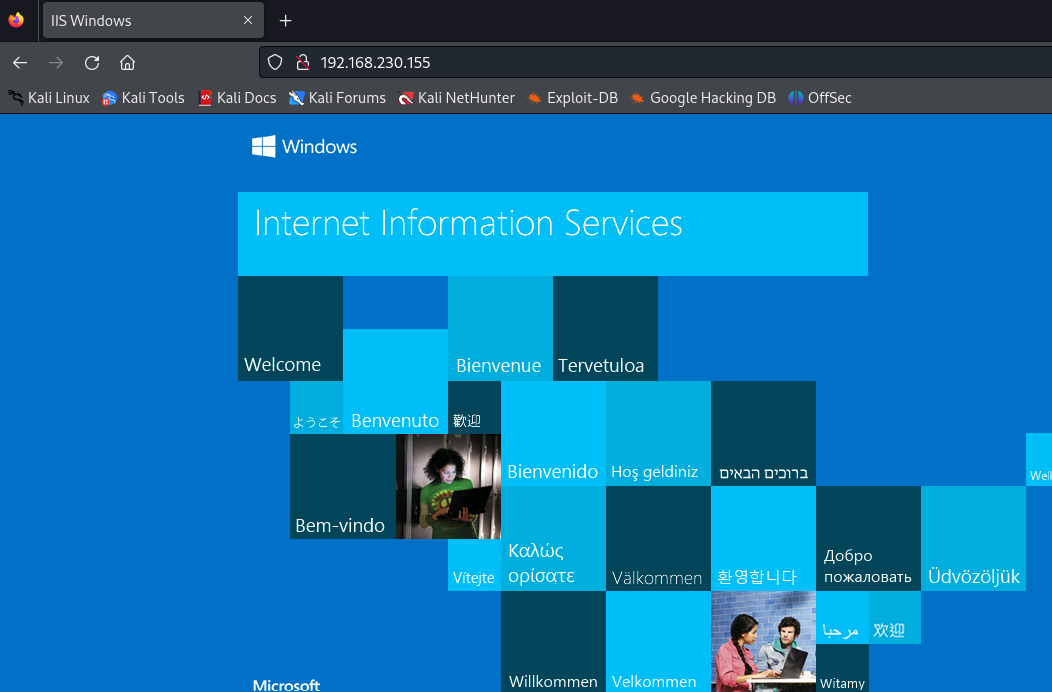Open the Exploit-DB bookmark
This screenshot has height=692, width=1052.
572,98
